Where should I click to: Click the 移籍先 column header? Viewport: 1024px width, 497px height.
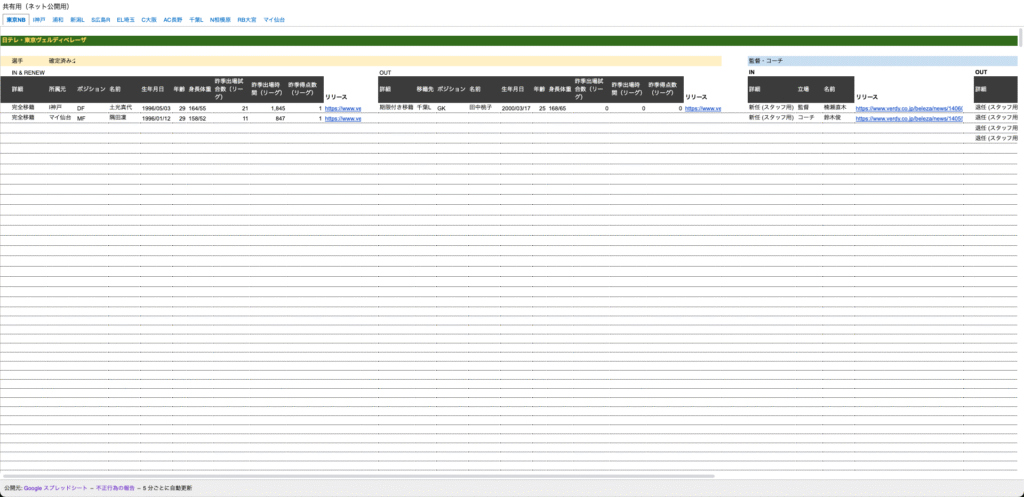tap(425, 89)
